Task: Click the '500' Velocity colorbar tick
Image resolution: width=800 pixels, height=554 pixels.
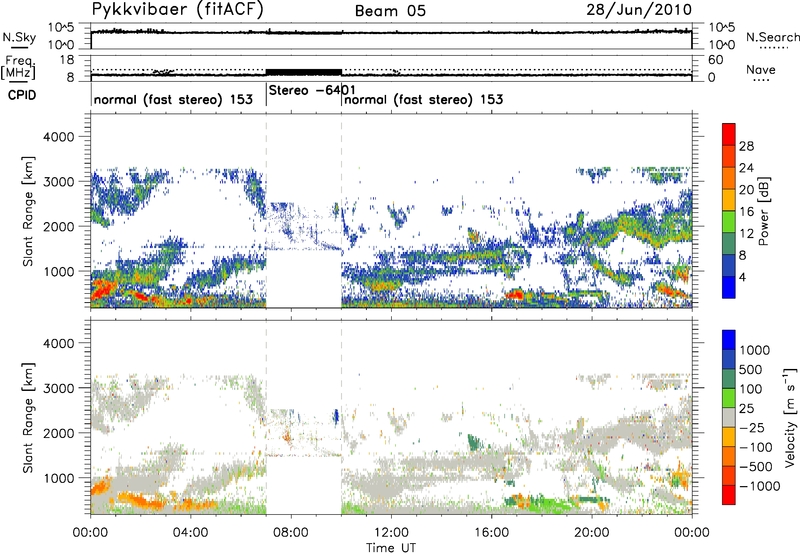Action: tap(751, 369)
